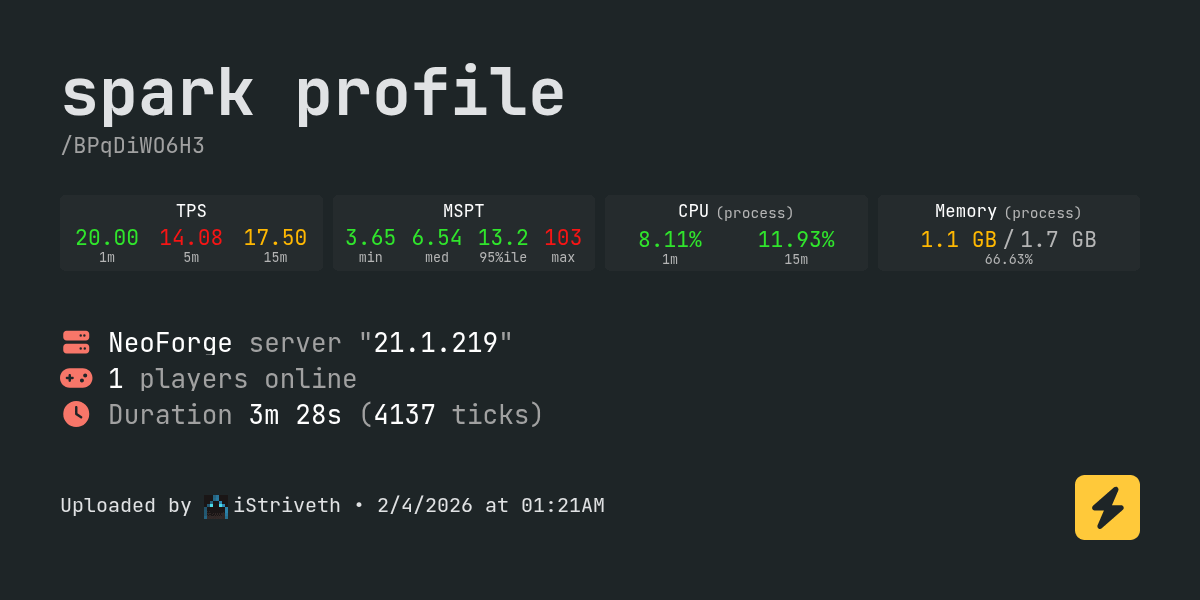Click the spark profile title heading
The height and width of the screenshot is (600, 1200).
(x=313, y=94)
